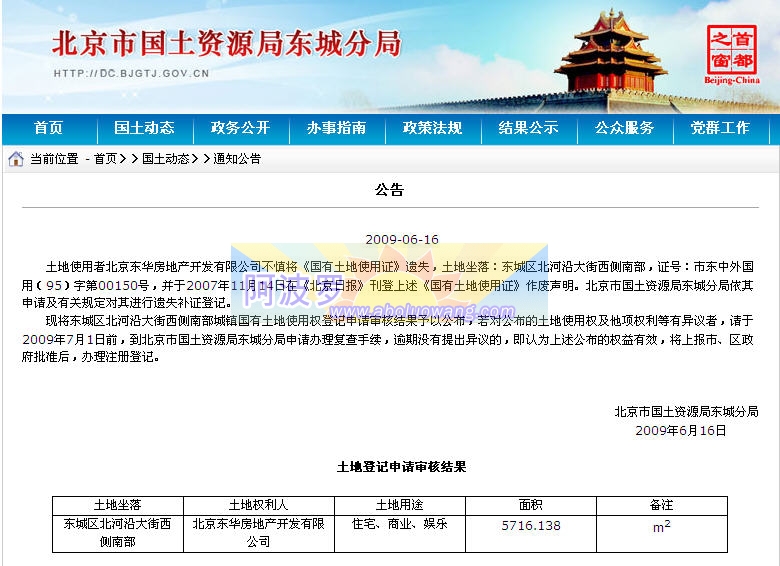780x566 pixels.
Task: Click the 面积 column header
Action: pyautogui.click(x=531, y=505)
